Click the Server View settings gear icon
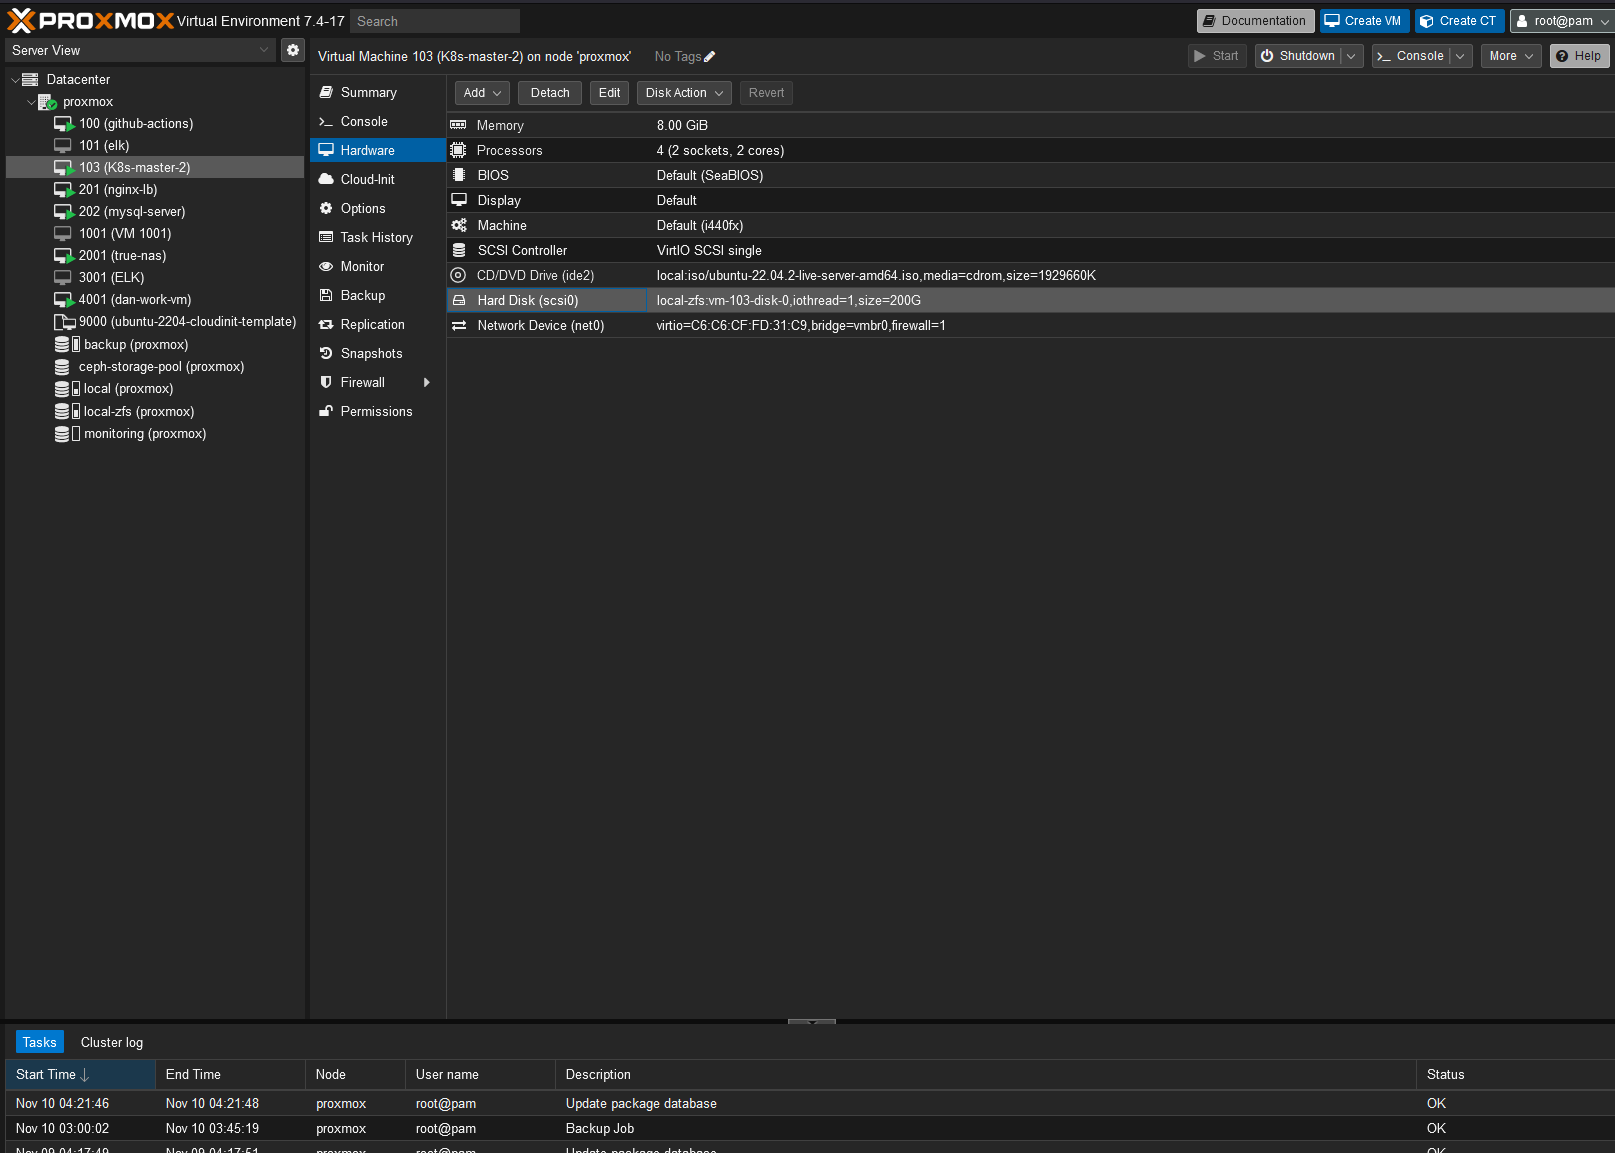Image resolution: width=1615 pixels, height=1153 pixels. tap(293, 50)
